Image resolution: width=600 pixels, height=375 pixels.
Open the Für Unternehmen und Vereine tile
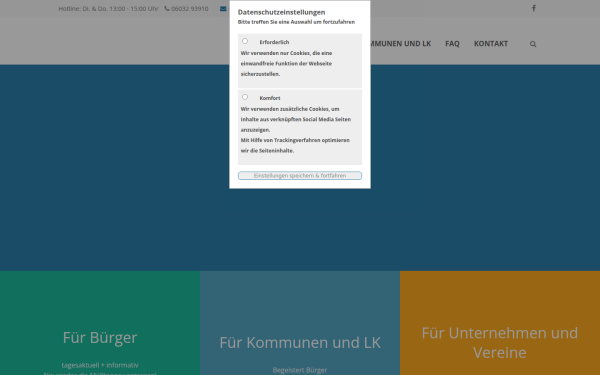point(500,323)
